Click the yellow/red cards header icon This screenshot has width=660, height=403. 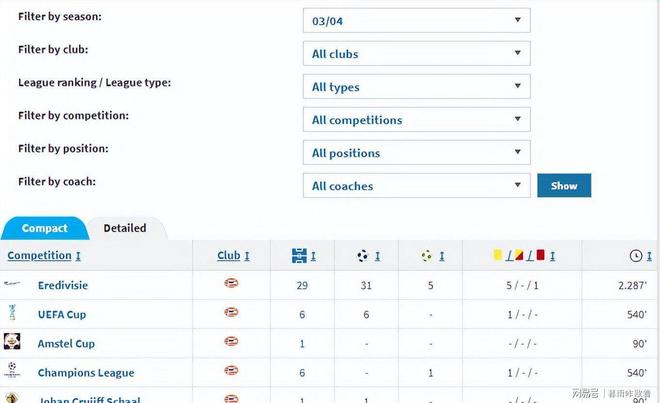click(x=517, y=256)
